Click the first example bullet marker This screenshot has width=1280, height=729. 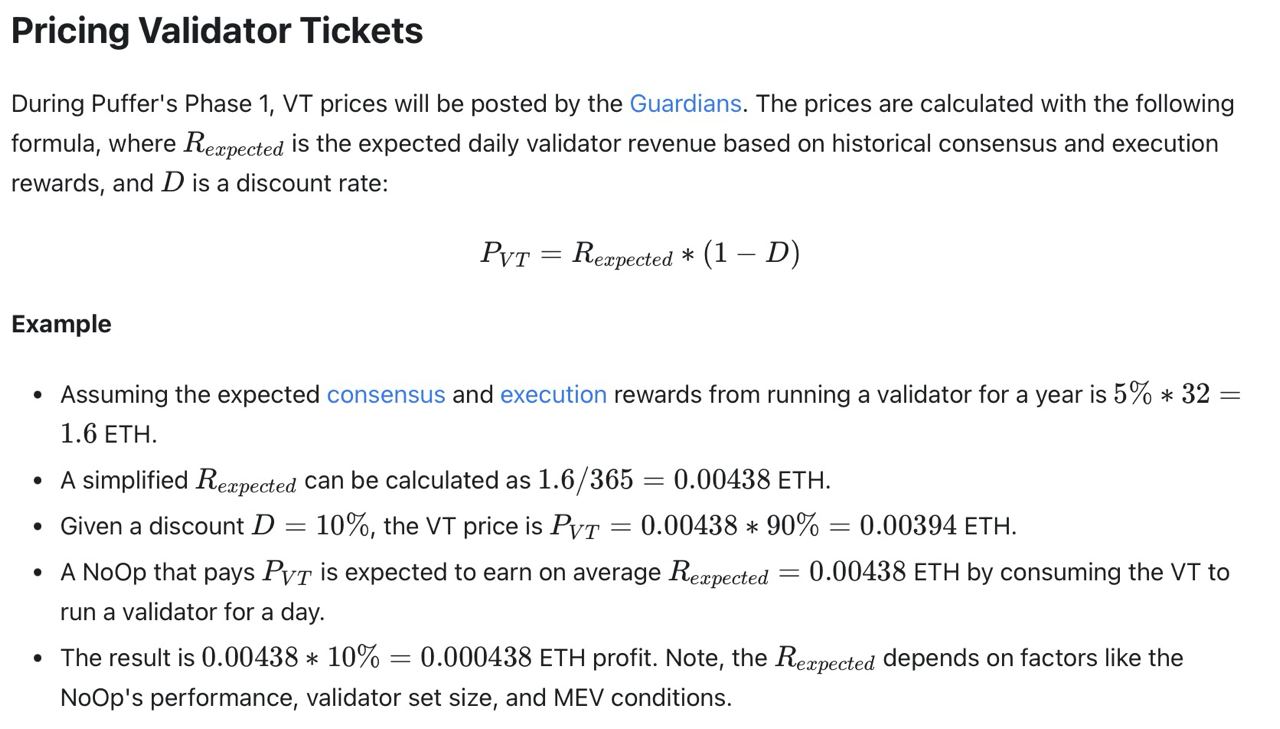pos(38,396)
